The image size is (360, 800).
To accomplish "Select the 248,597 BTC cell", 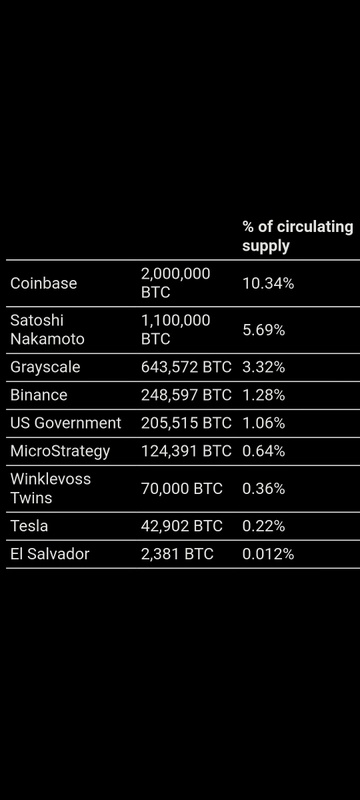I will pyautogui.click(x=186, y=395).
